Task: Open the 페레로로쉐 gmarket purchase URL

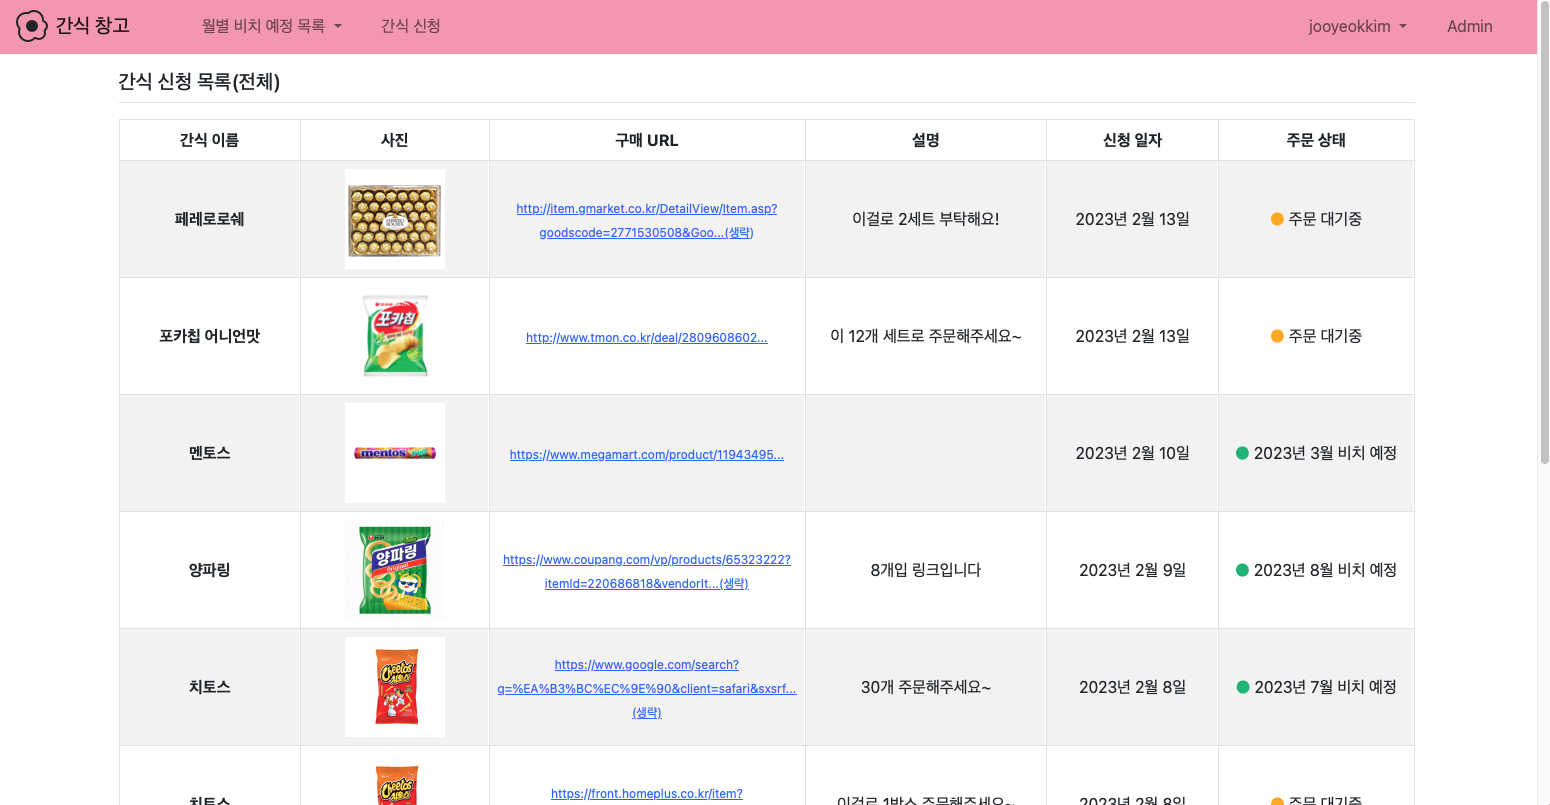Action: 647,221
